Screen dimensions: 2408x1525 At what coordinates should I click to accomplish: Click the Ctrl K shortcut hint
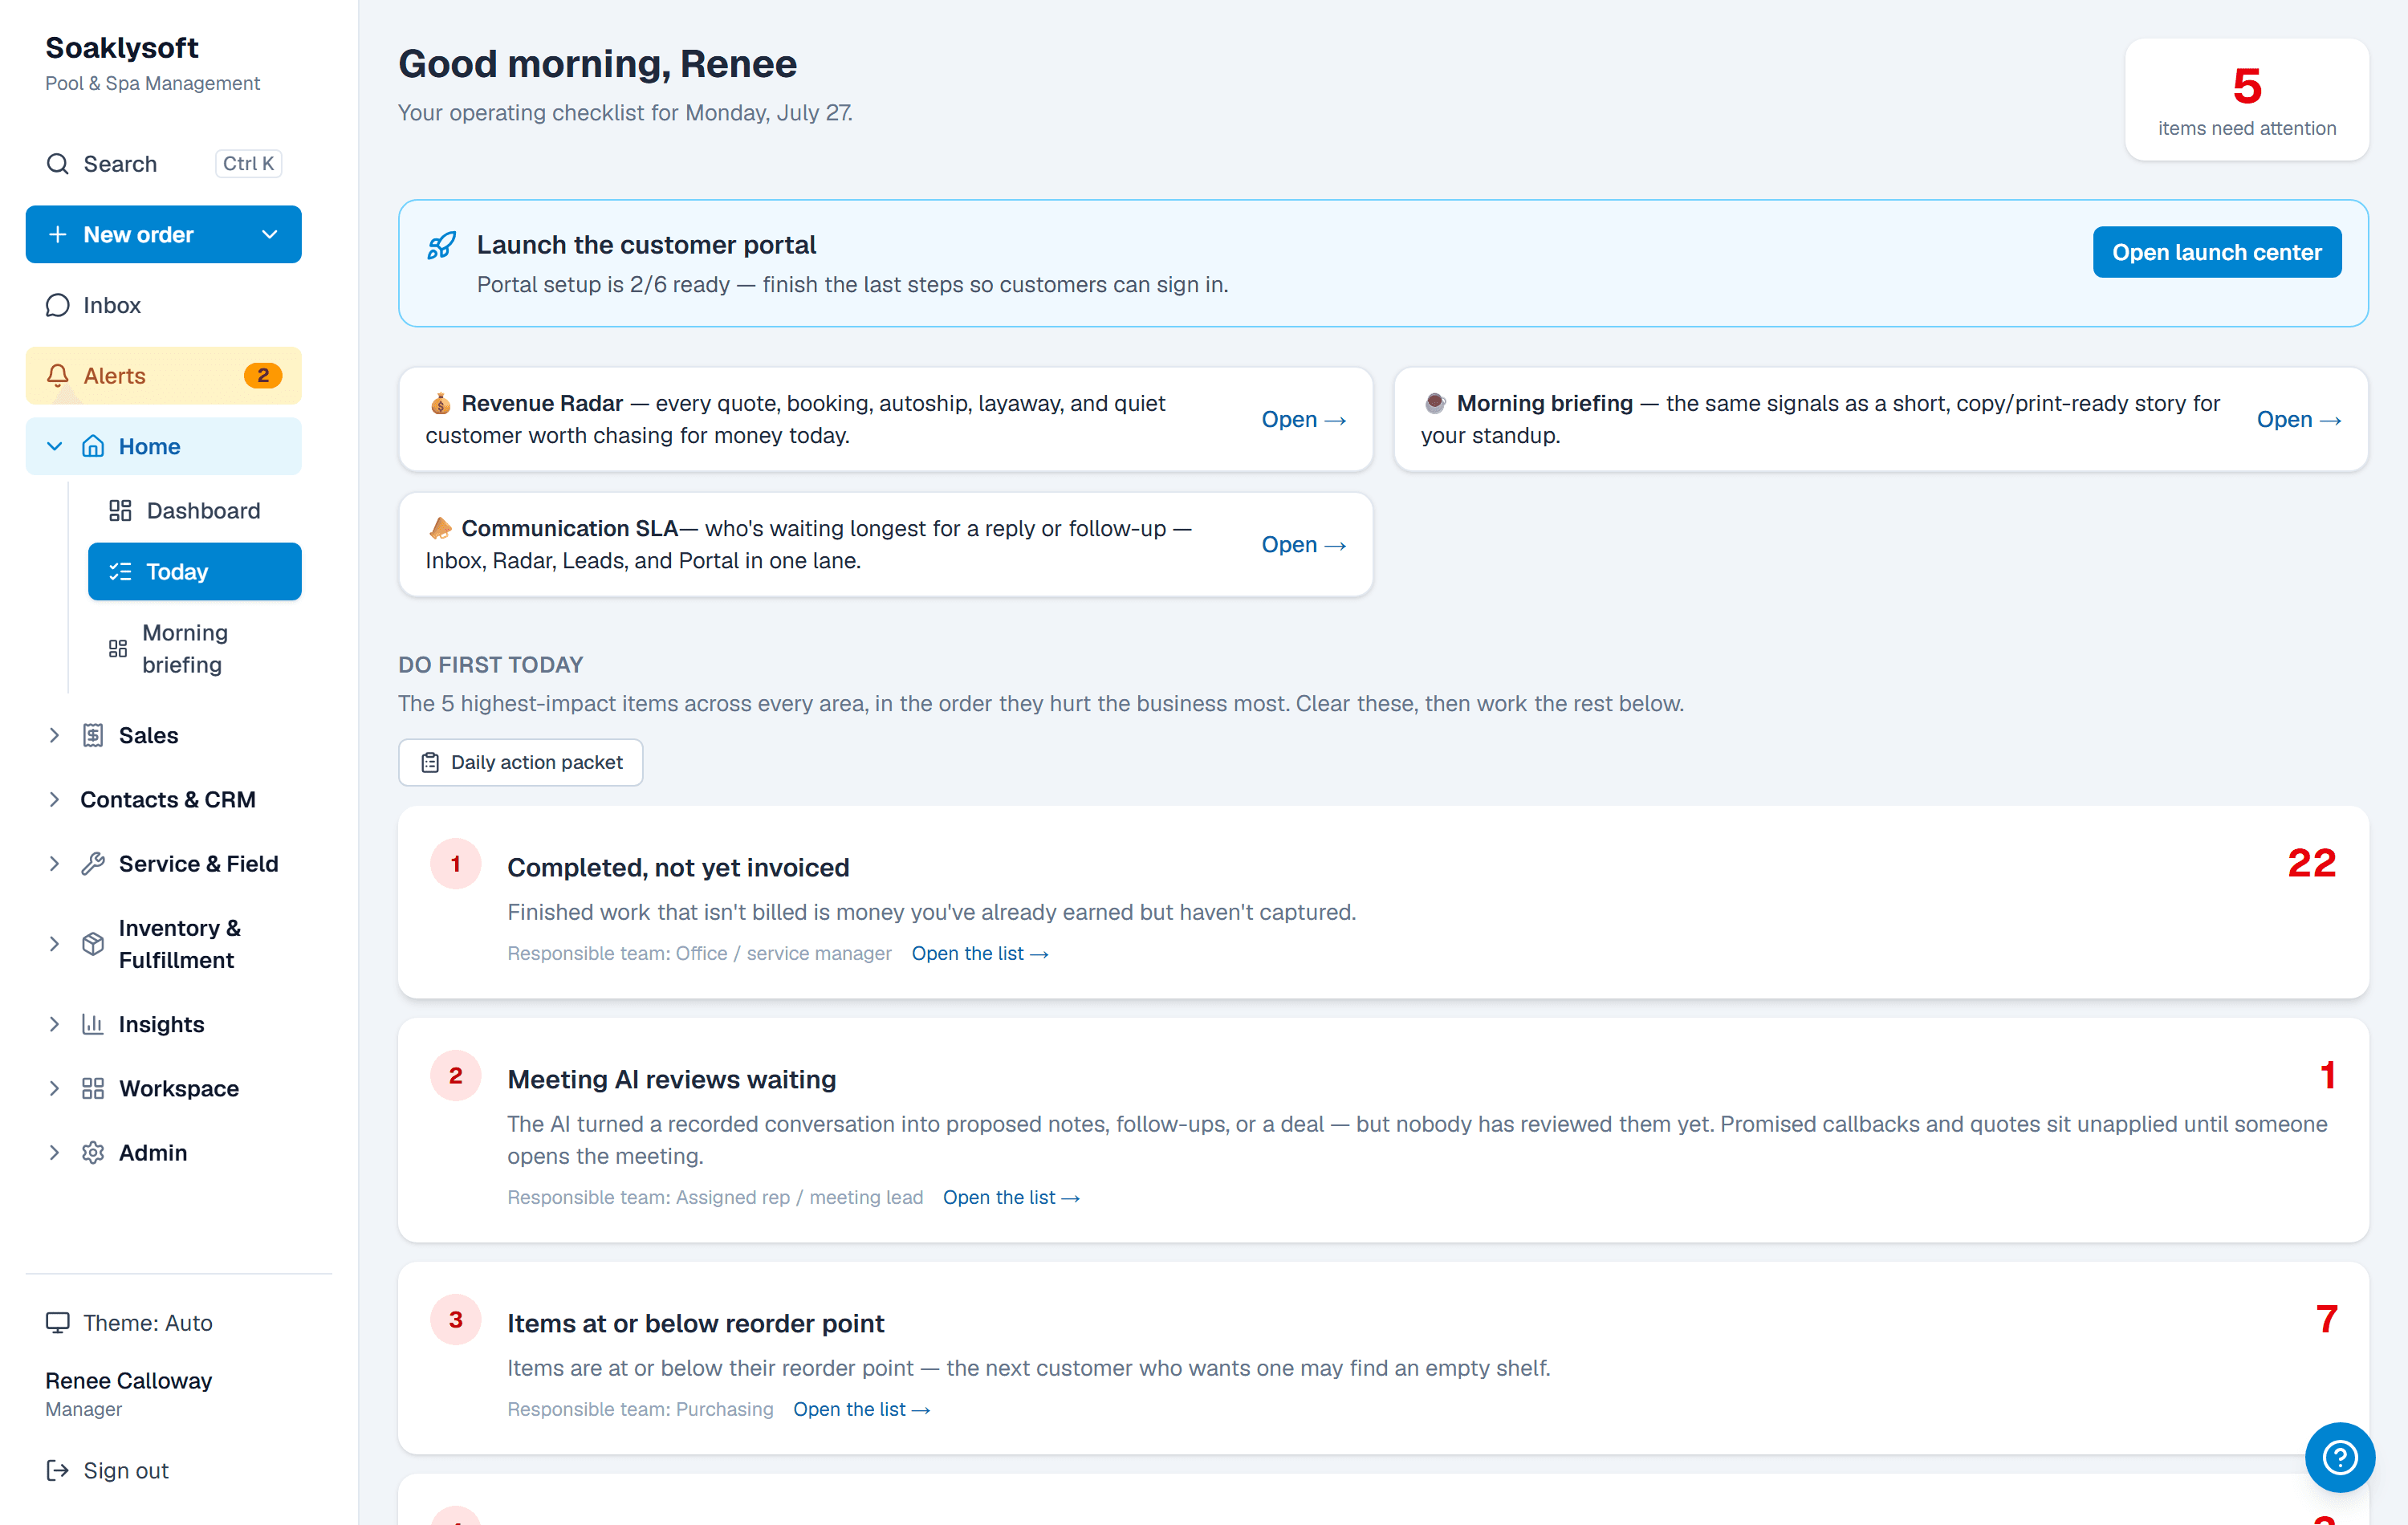point(248,164)
